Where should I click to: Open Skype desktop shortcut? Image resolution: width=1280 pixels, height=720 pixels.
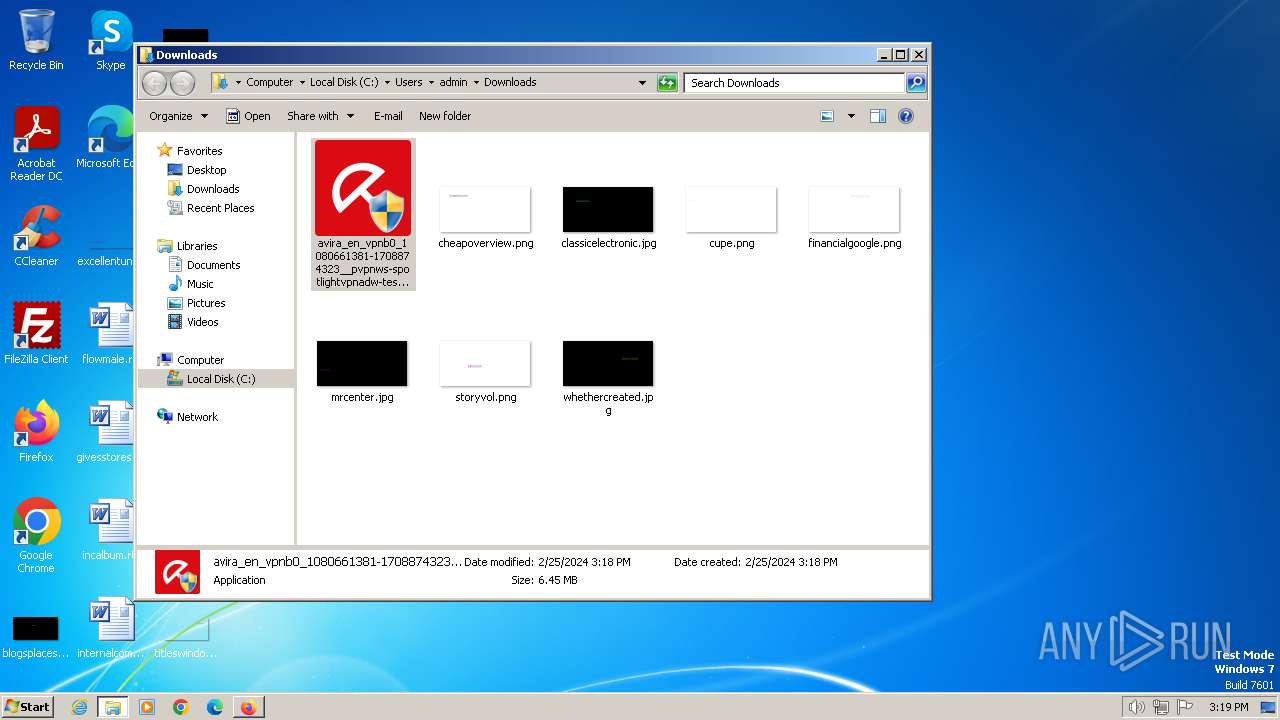click(110, 41)
